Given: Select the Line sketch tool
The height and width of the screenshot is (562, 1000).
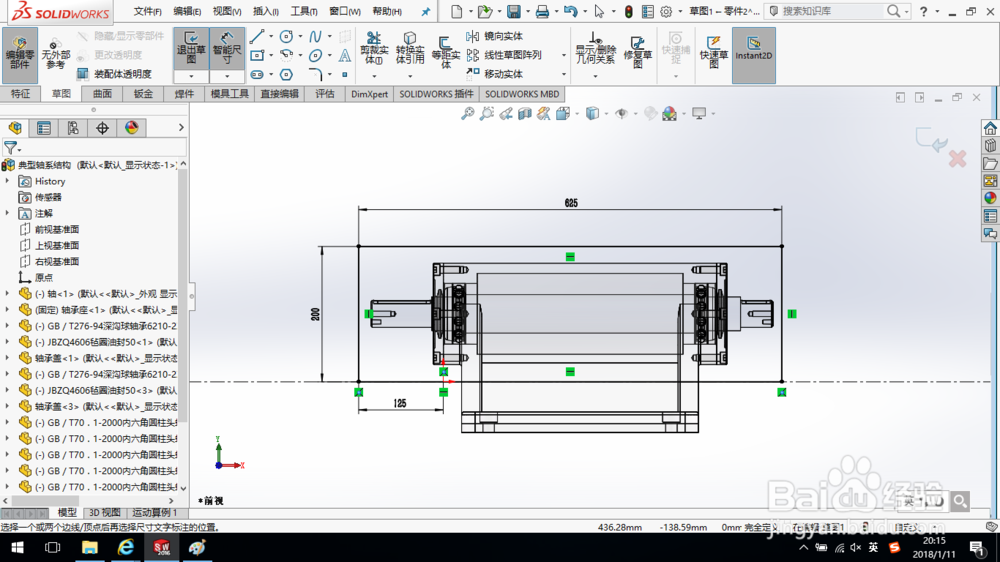Looking at the screenshot, I should (257, 37).
